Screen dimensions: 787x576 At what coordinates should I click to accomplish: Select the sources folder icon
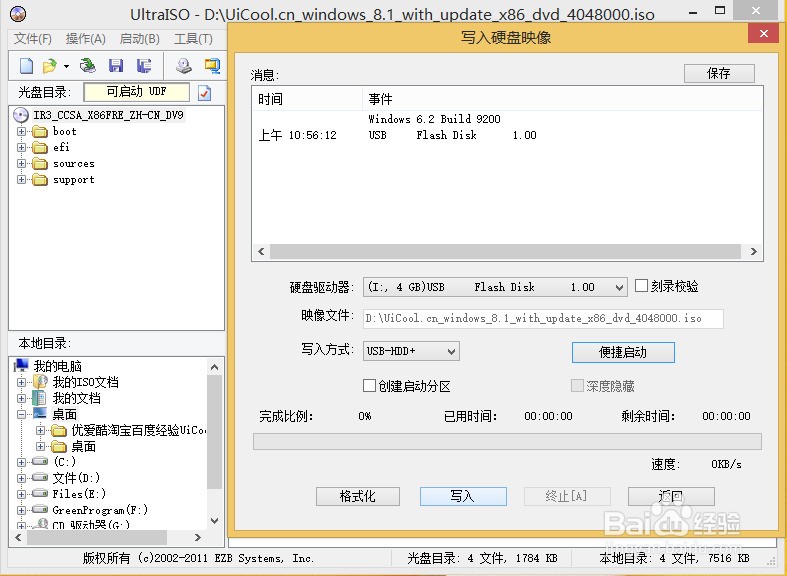click(x=40, y=164)
